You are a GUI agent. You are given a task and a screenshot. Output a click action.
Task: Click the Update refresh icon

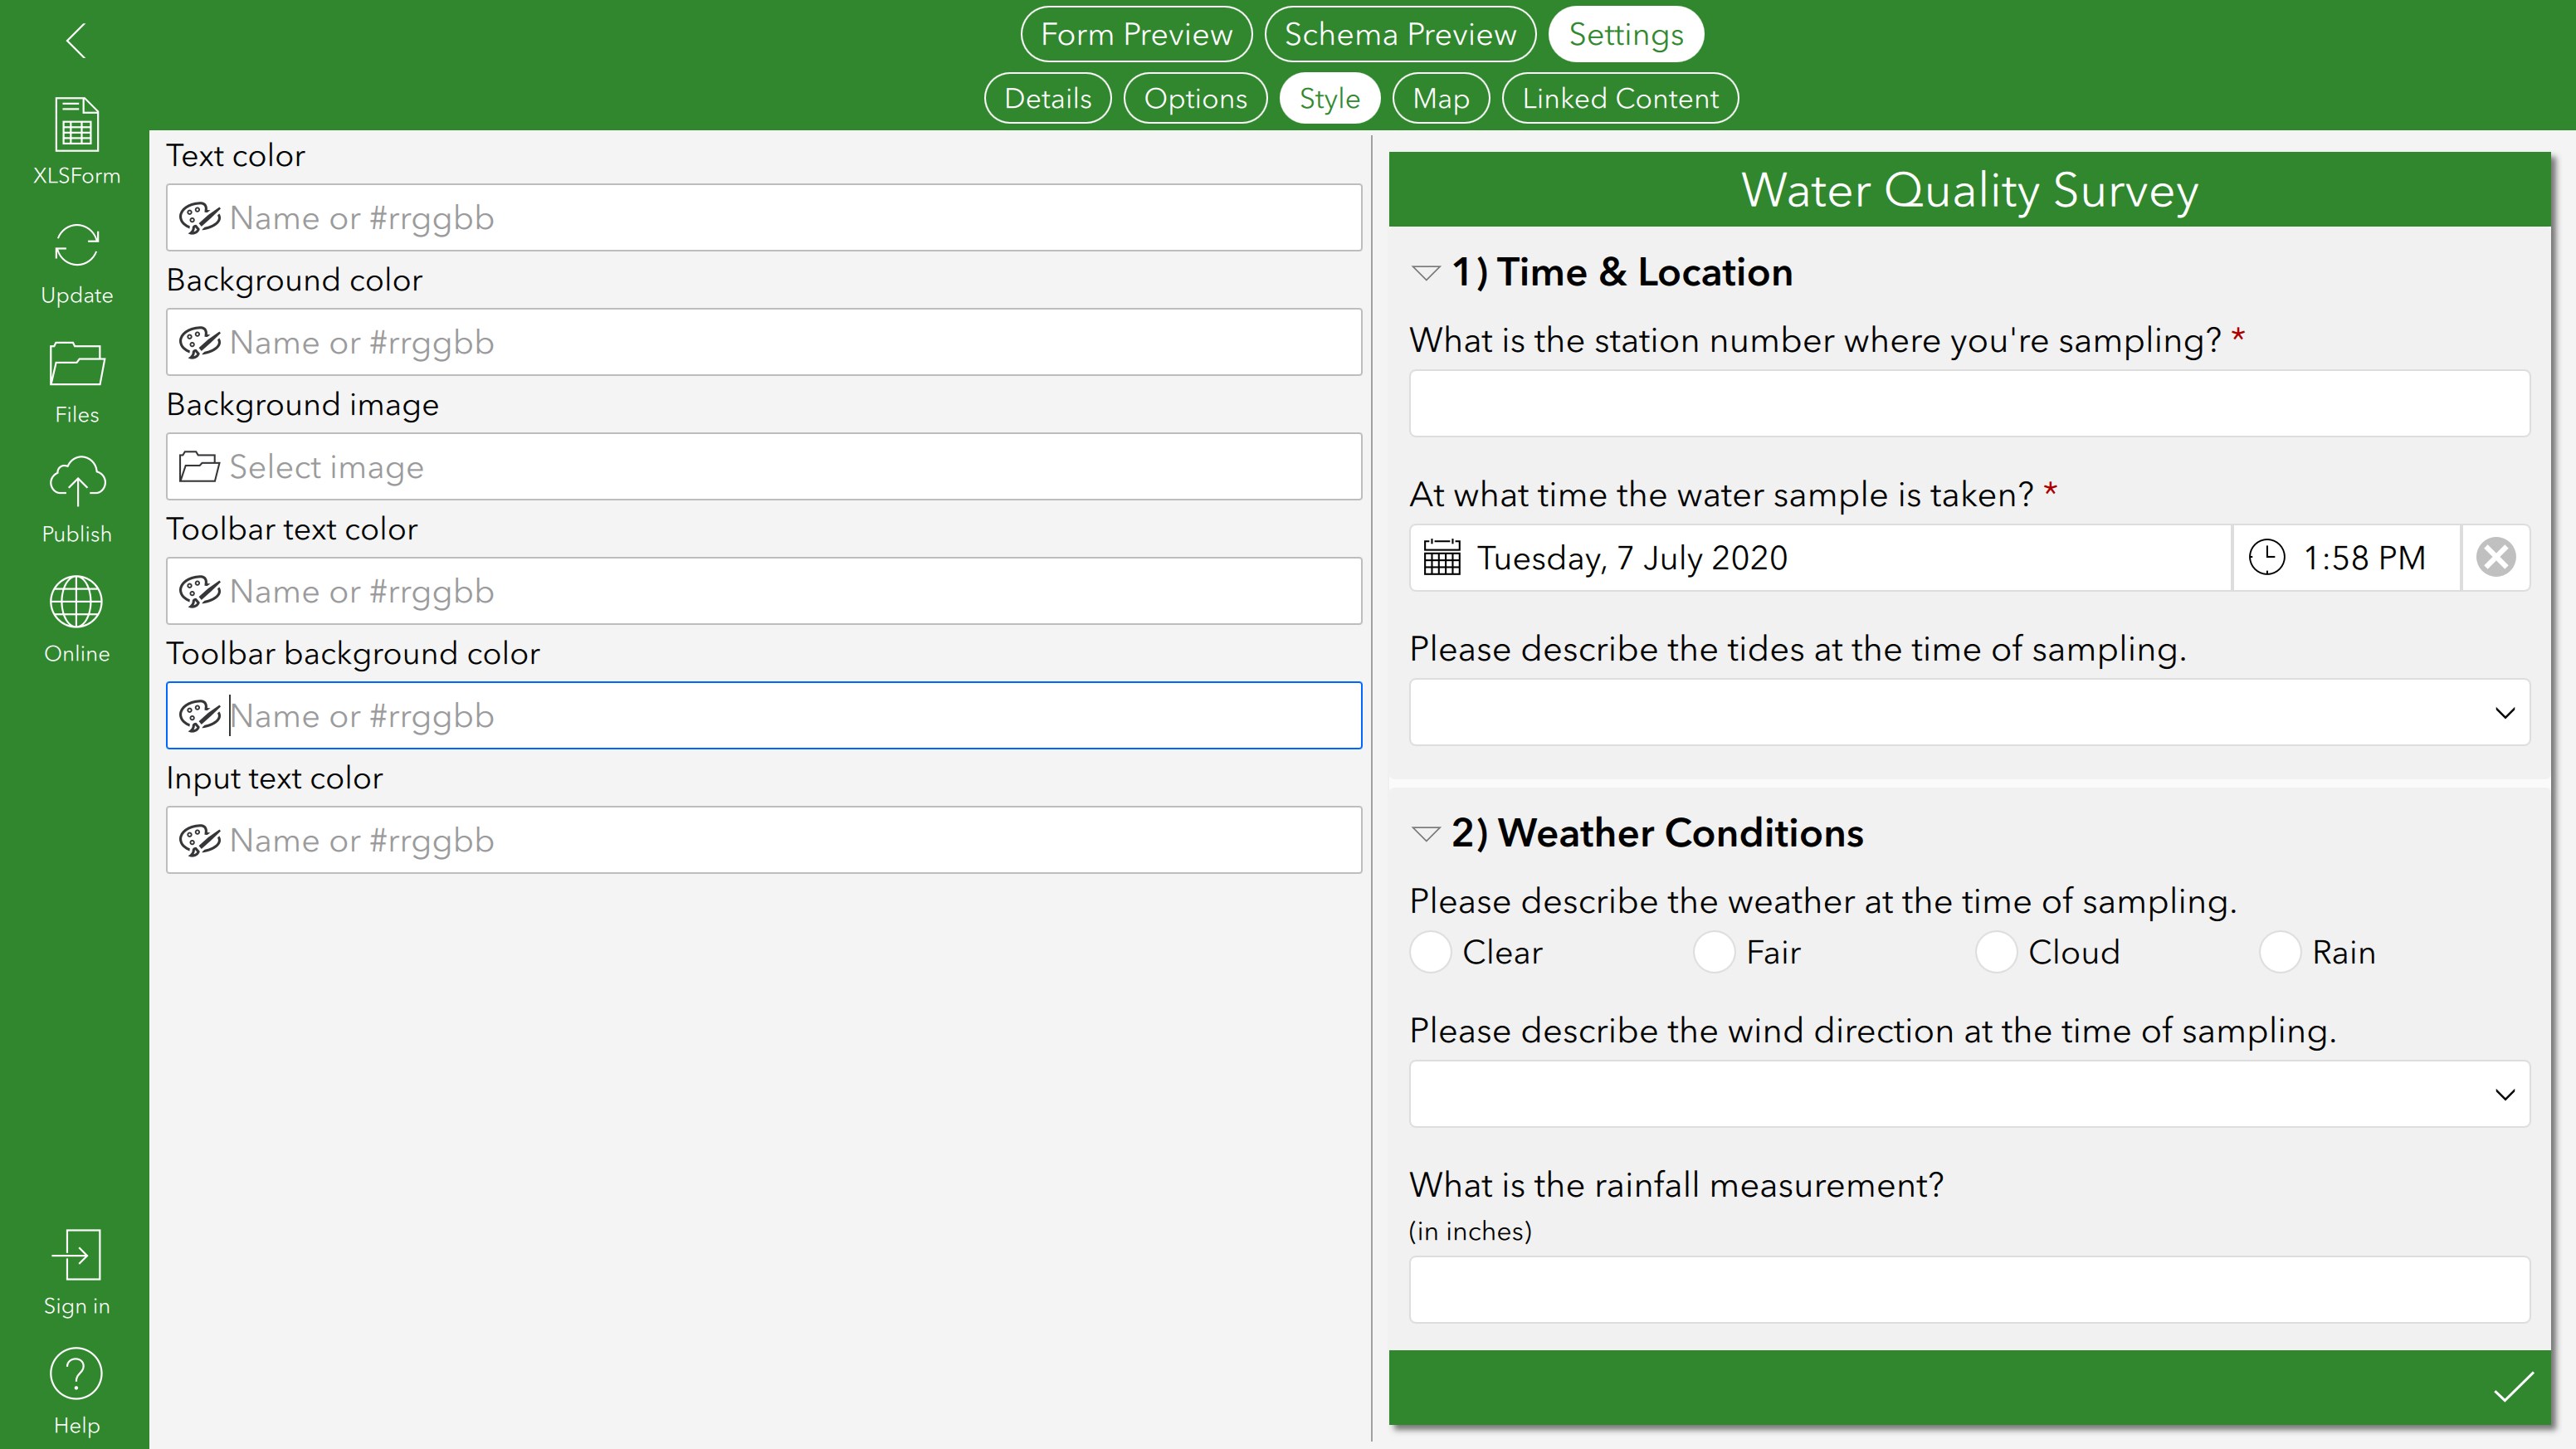pyautogui.click(x=76, y=245)
